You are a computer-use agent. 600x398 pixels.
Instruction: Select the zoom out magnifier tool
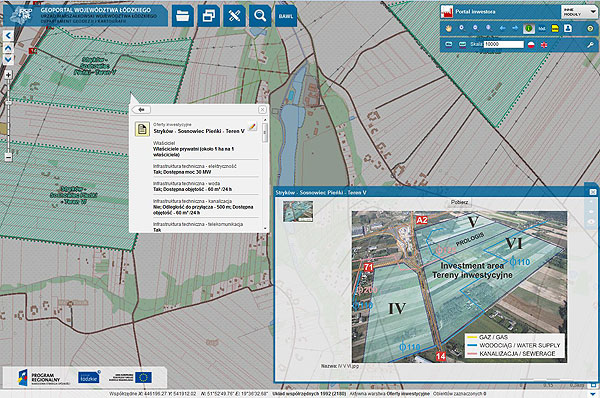[476, 28]
